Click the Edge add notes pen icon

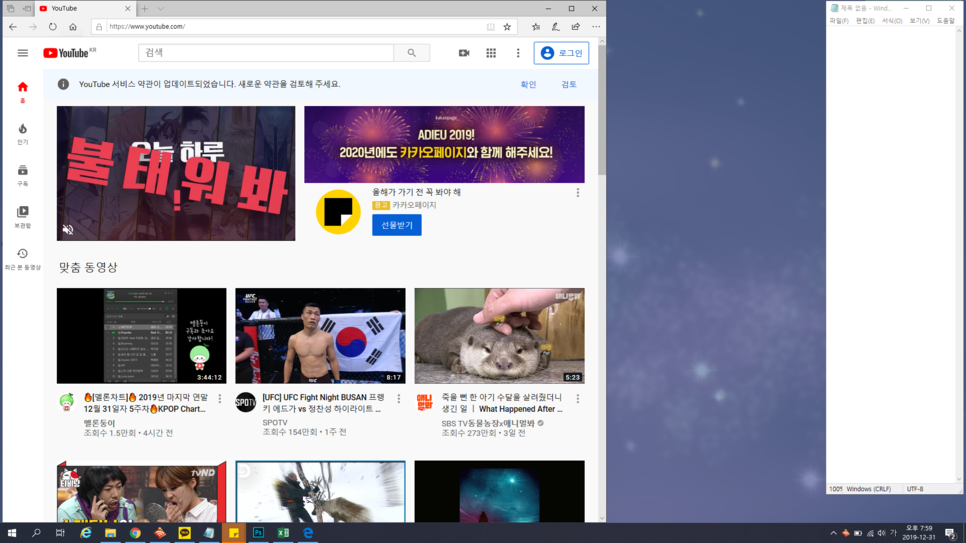(556, 27)
